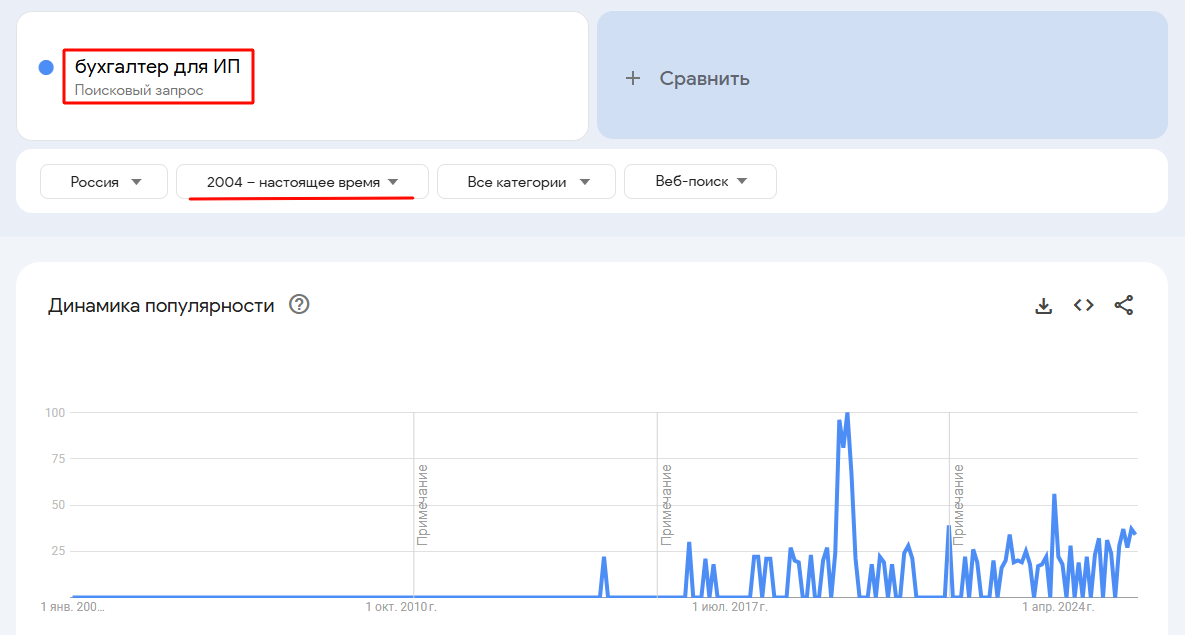1185x635 pixels.
Task: Open the 2004 – настоящее время period dropdown
Action: pyautogui.click(x=302, y=182)
